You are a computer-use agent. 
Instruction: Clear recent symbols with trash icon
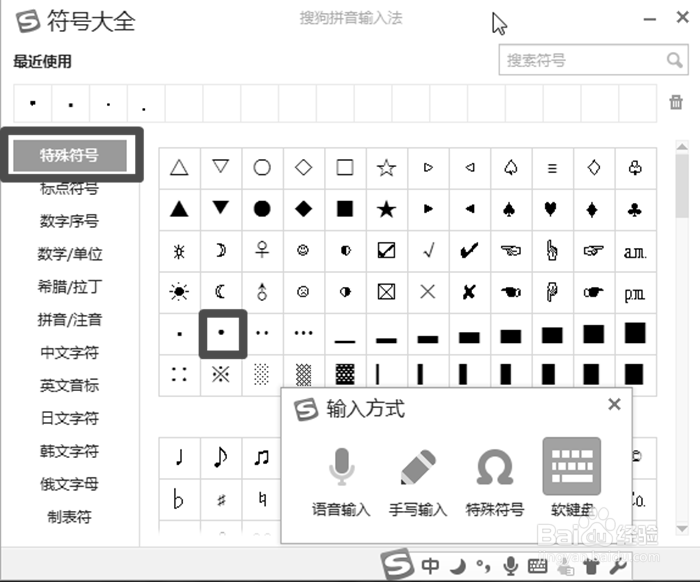point(676,102)
